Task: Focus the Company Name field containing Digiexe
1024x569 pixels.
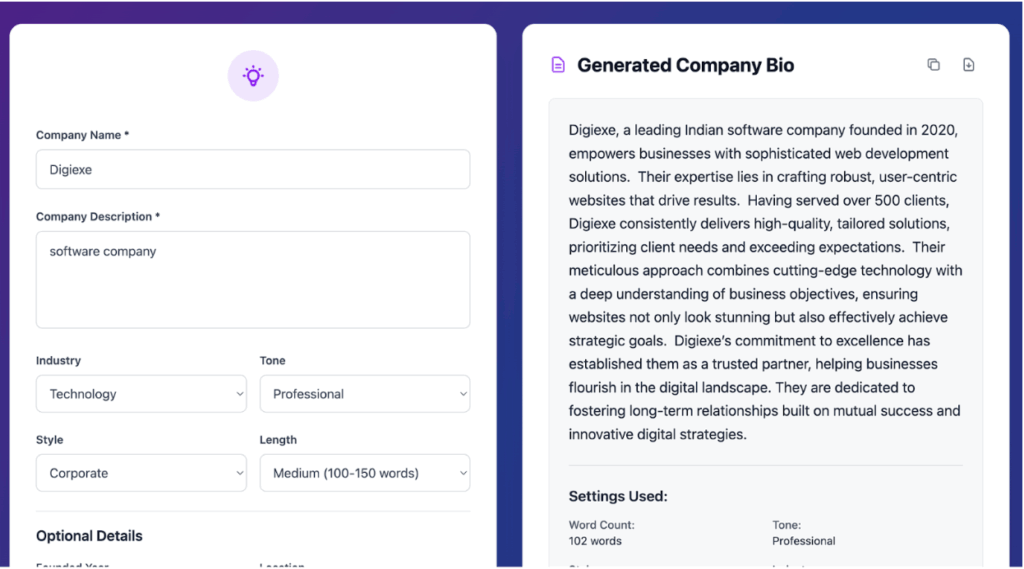Action: (x=253, y=170)
